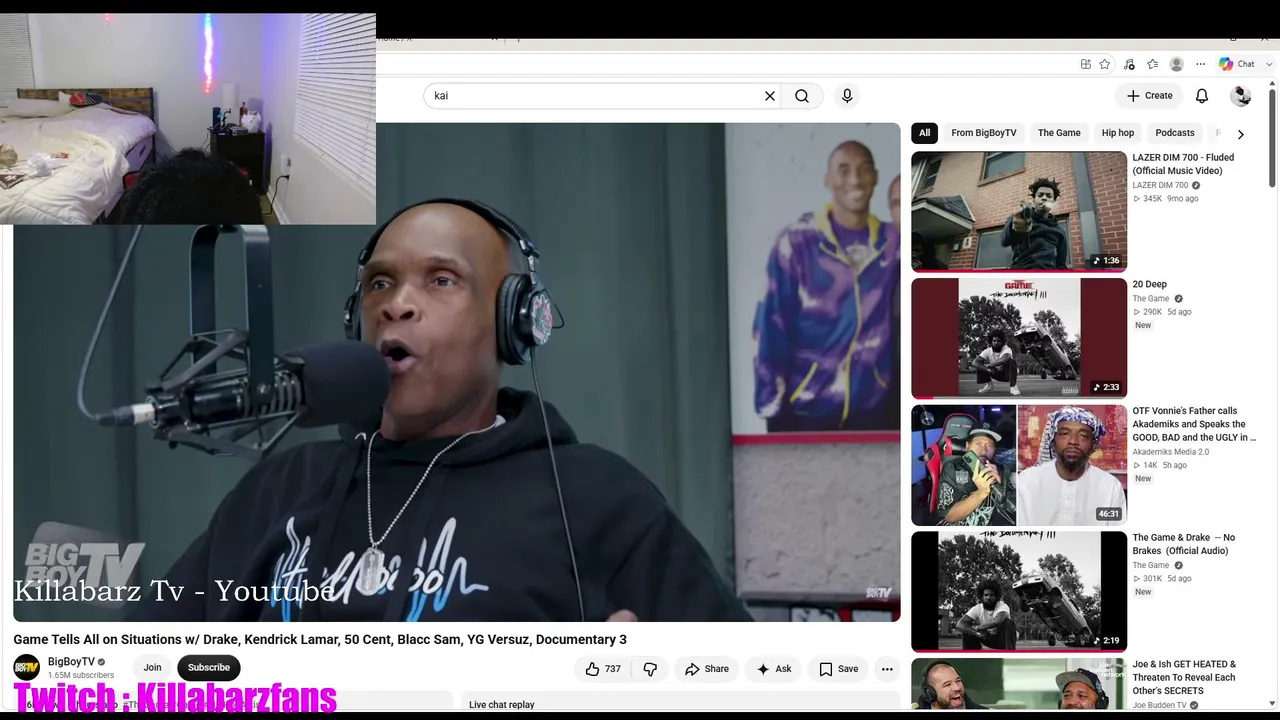
Task: Open YouTube notifications bell
Action: (1202, 96)
